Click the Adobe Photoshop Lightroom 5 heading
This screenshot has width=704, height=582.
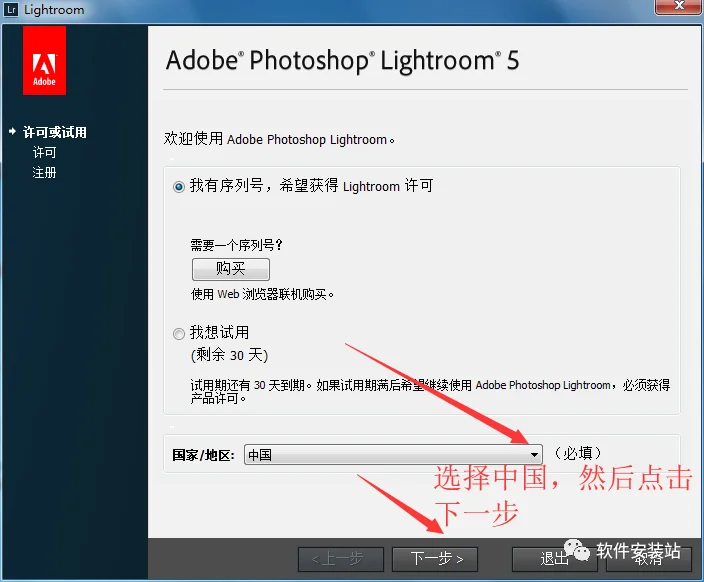[343, 60]
